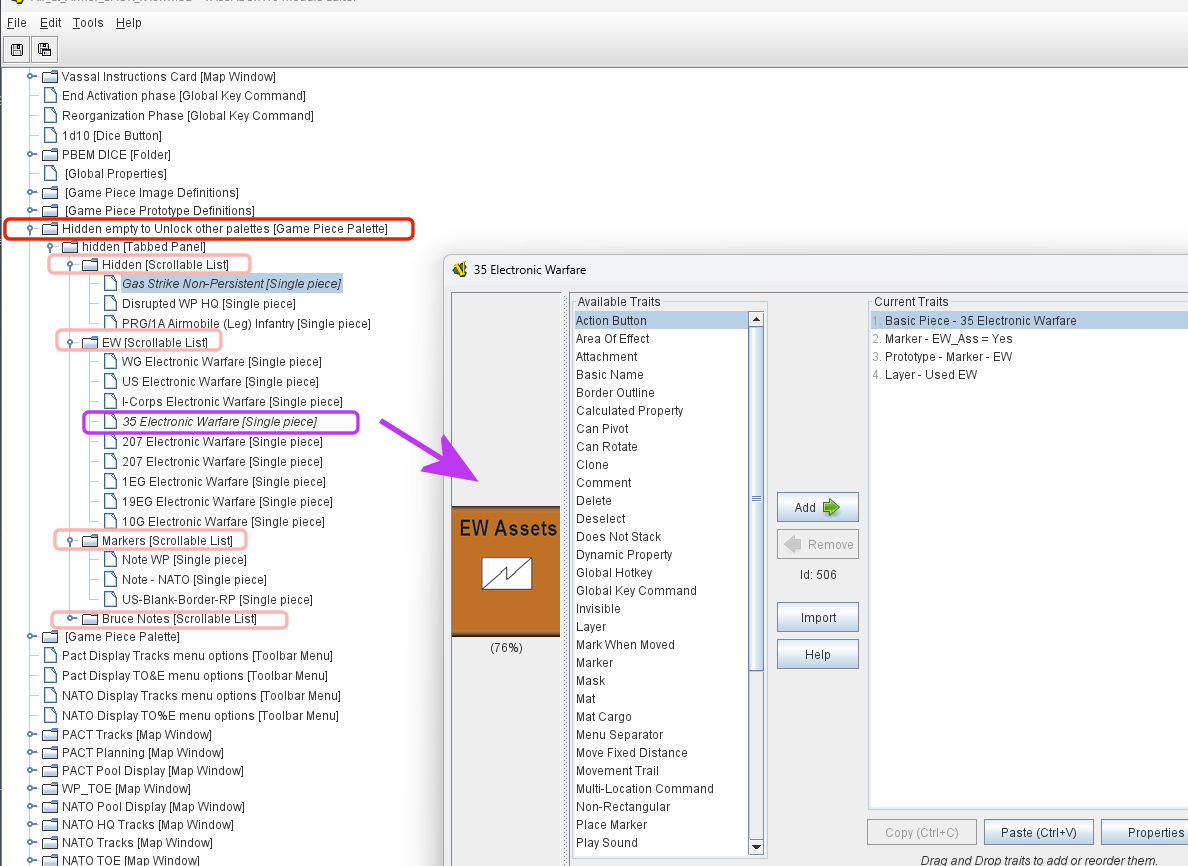Click folder icon of hidden Tabbed Panel
1188x866 pixels.
click(70, 247)
